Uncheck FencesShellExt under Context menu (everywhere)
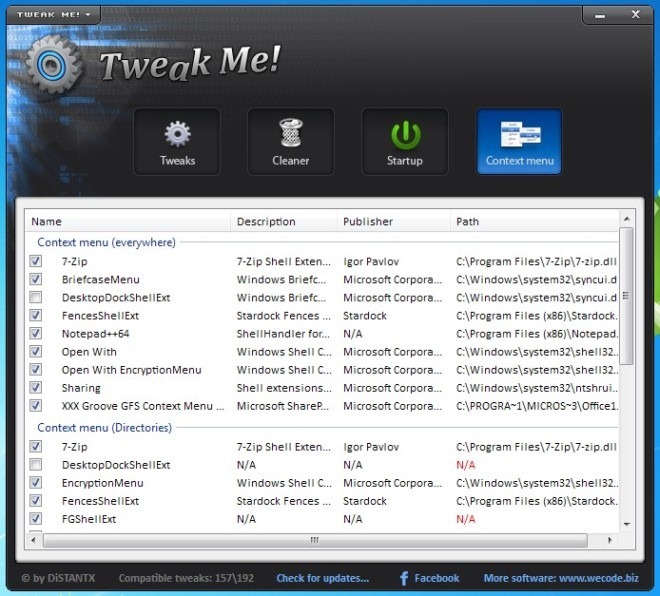 click(36, 315)
